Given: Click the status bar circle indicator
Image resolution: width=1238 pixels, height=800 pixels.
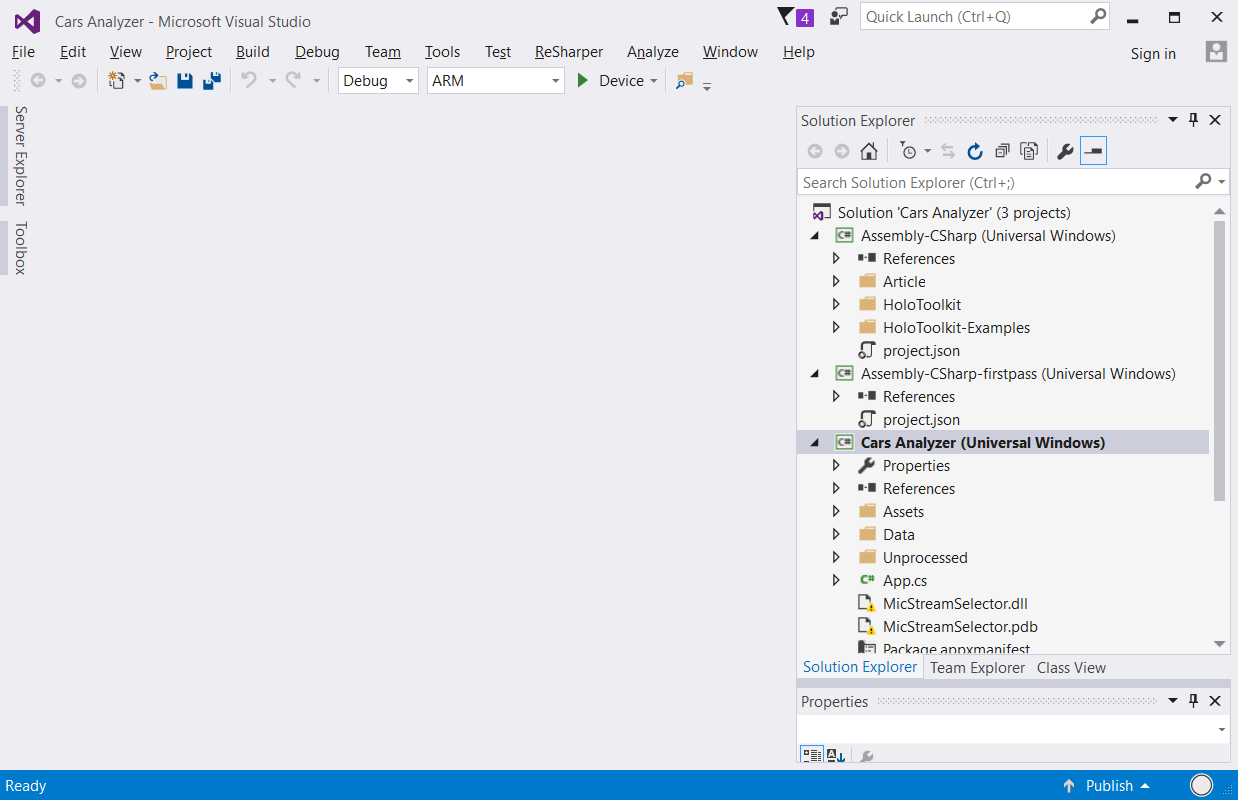Looking at the screenshot, I should [x=1202, y=786].
